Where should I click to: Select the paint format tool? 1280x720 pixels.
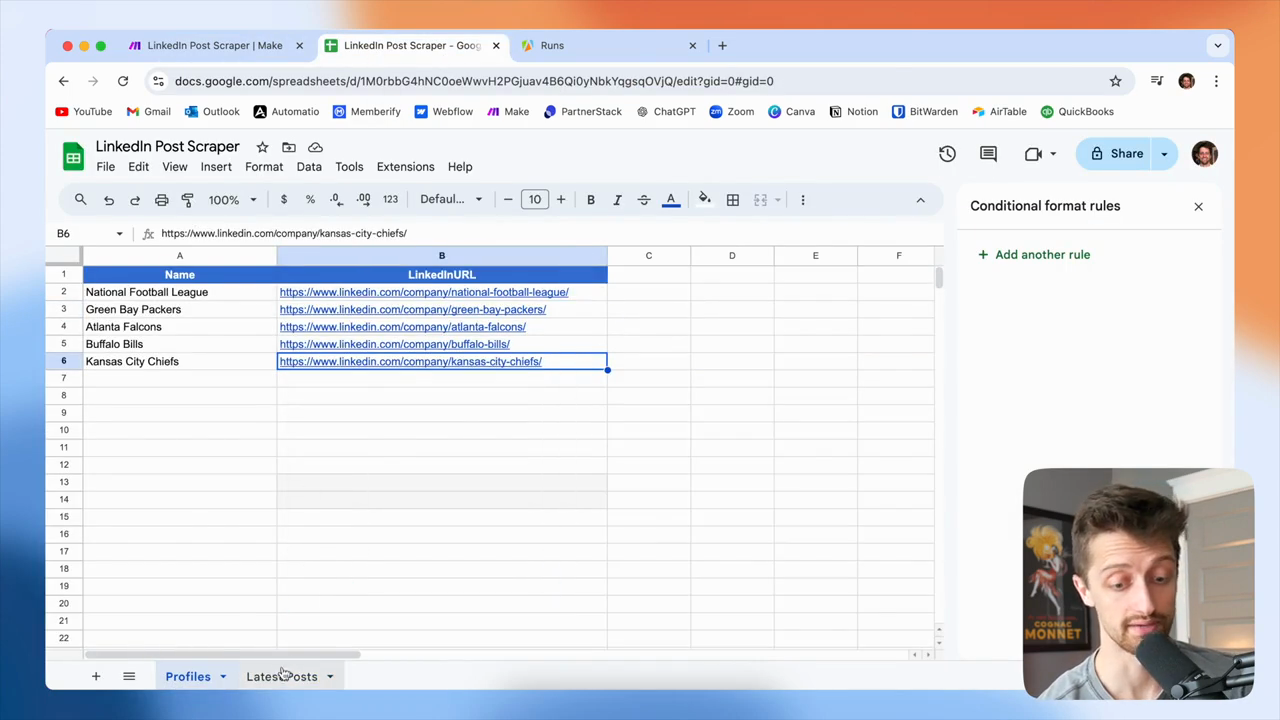(187, 200)
